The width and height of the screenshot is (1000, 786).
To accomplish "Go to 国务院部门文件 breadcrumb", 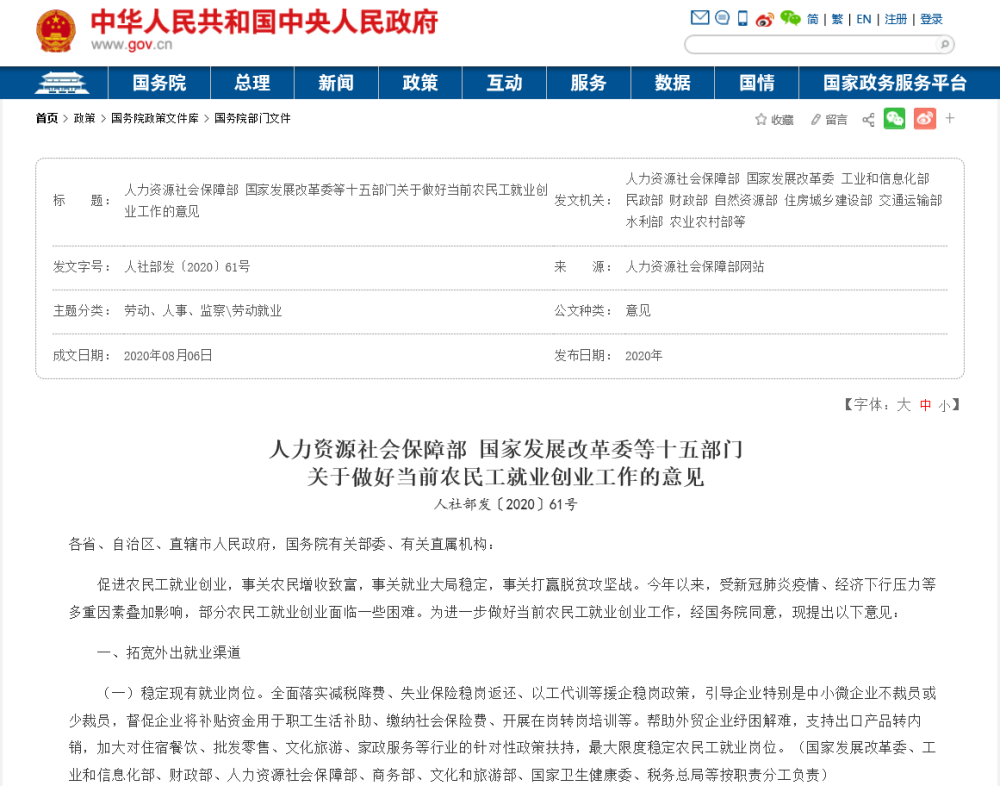I will [x=253, y=118].
